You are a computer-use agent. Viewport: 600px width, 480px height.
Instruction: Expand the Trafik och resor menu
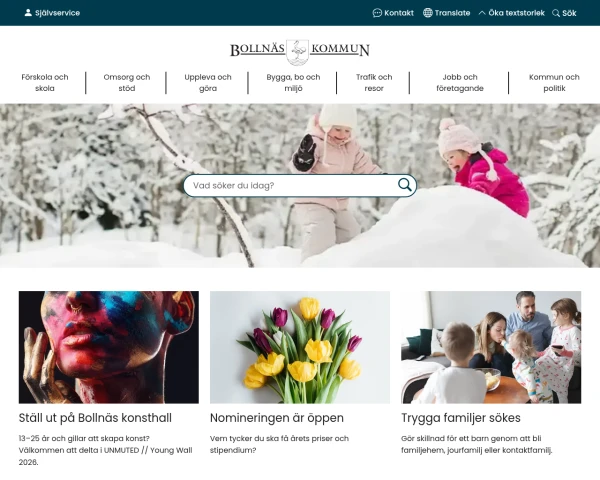tap(374, 83)
